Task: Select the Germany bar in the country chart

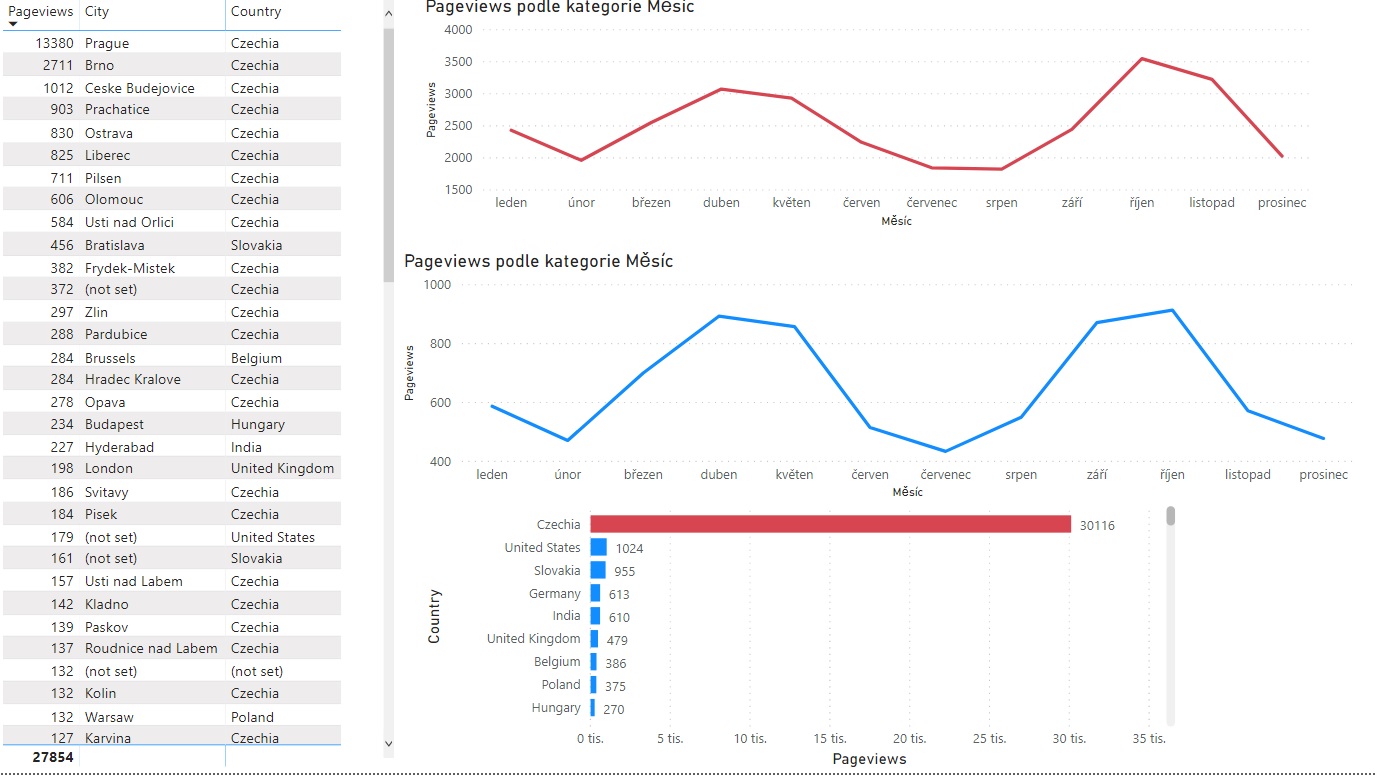Action: pyautogui.click(x=595, y=594)
